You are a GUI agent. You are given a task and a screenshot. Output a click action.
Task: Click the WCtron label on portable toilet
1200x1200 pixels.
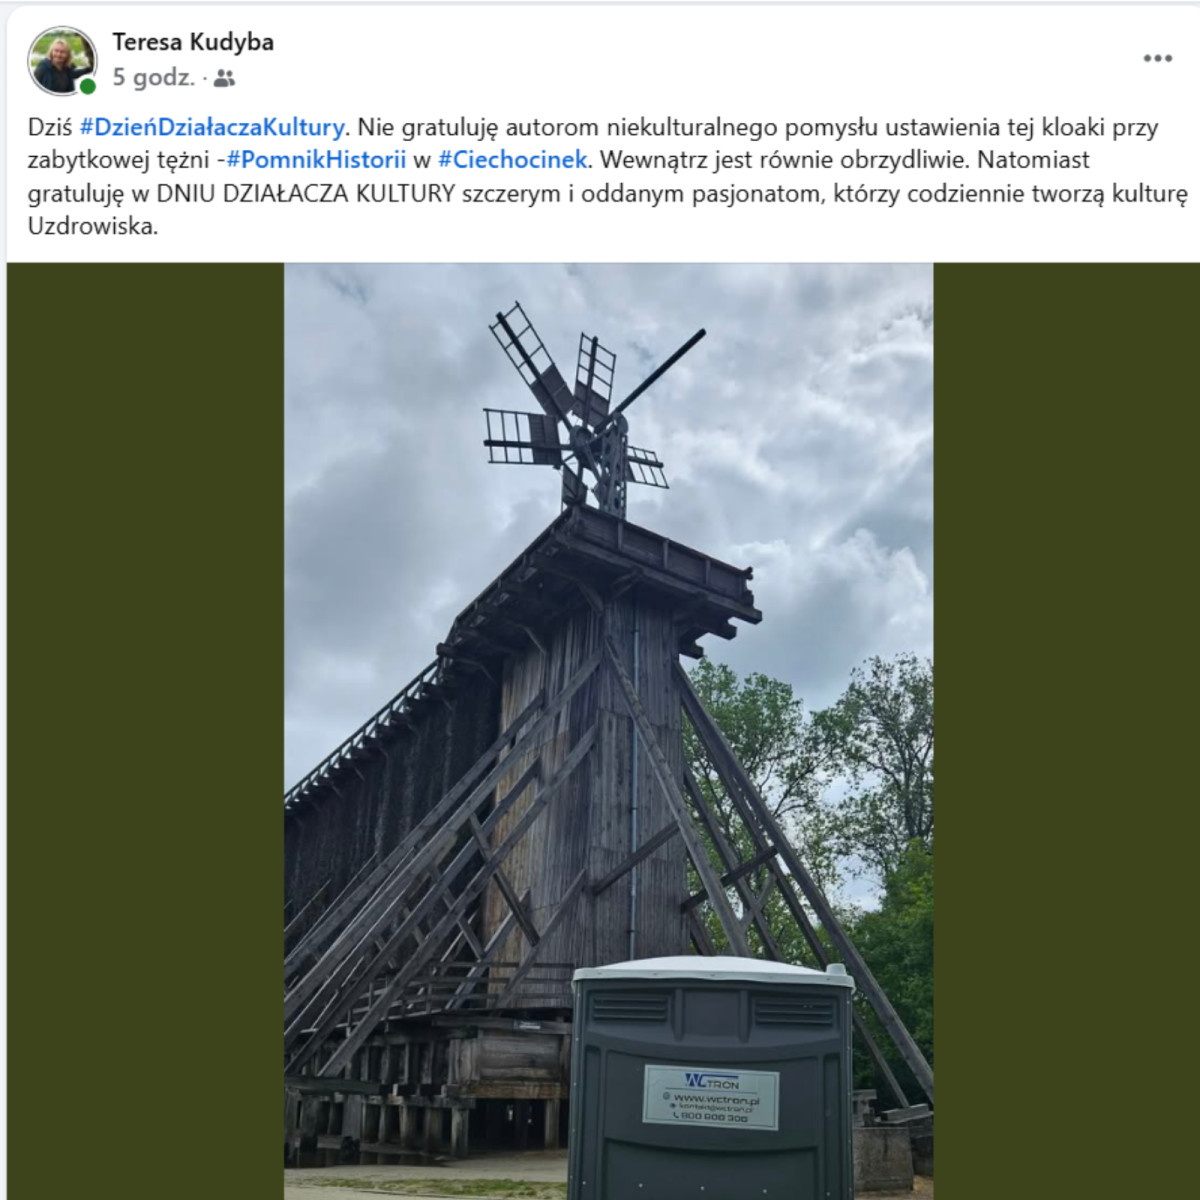click(x=710, y=1097)
